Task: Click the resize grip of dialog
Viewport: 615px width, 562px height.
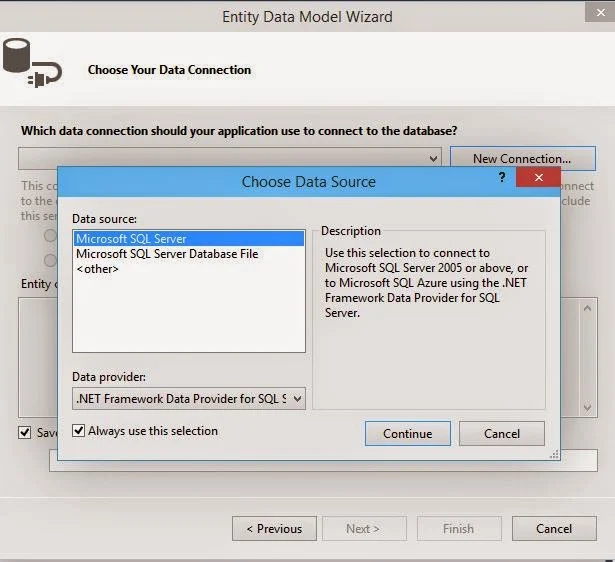Action: point(554,454)
